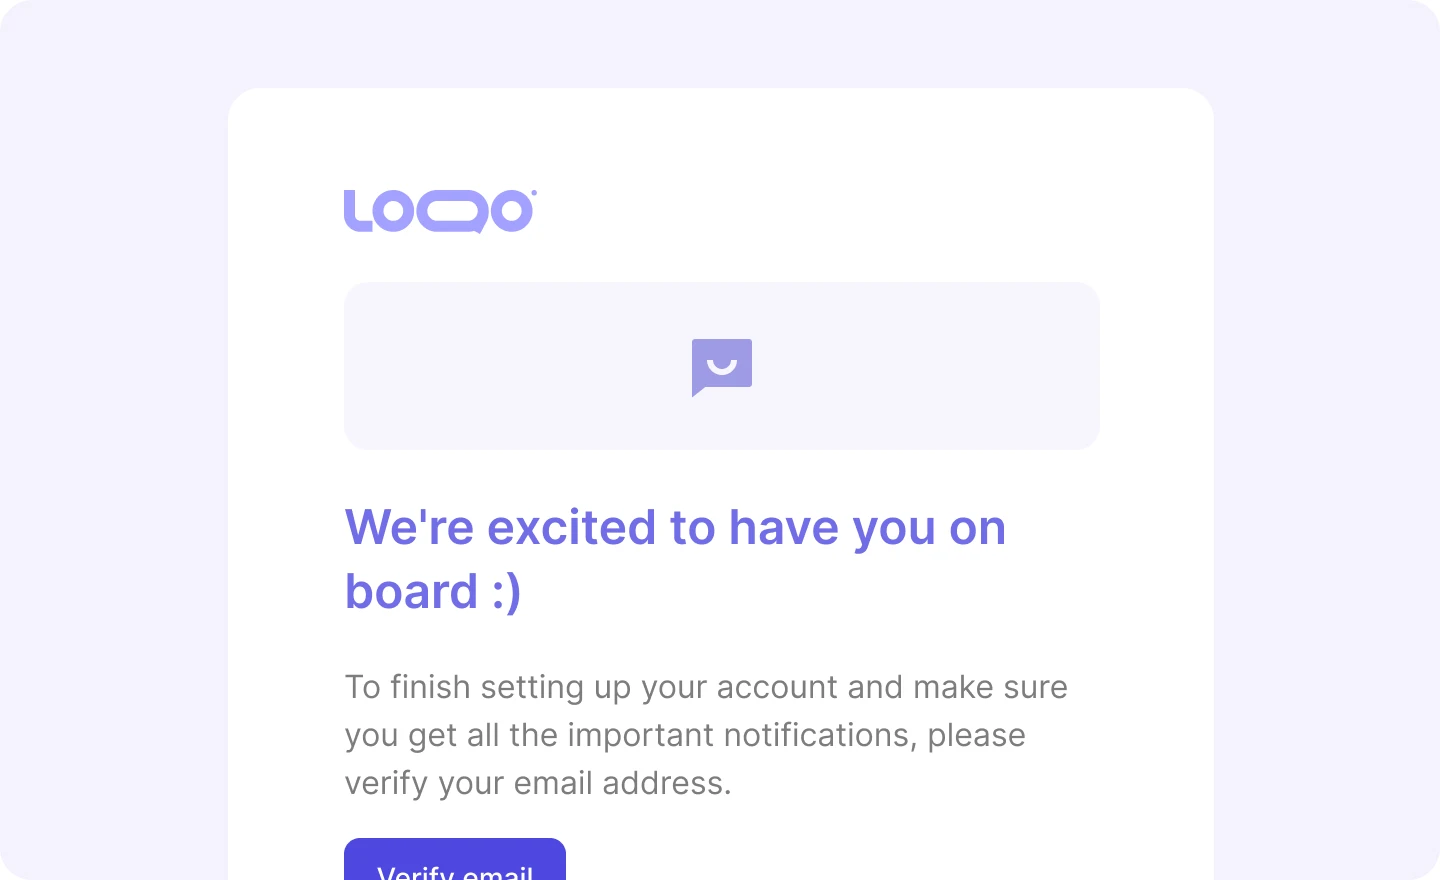Click the speech-bubble shaped letter in the logo
The width and height of the screenshot is (1440, 880).
click(452, 212)
